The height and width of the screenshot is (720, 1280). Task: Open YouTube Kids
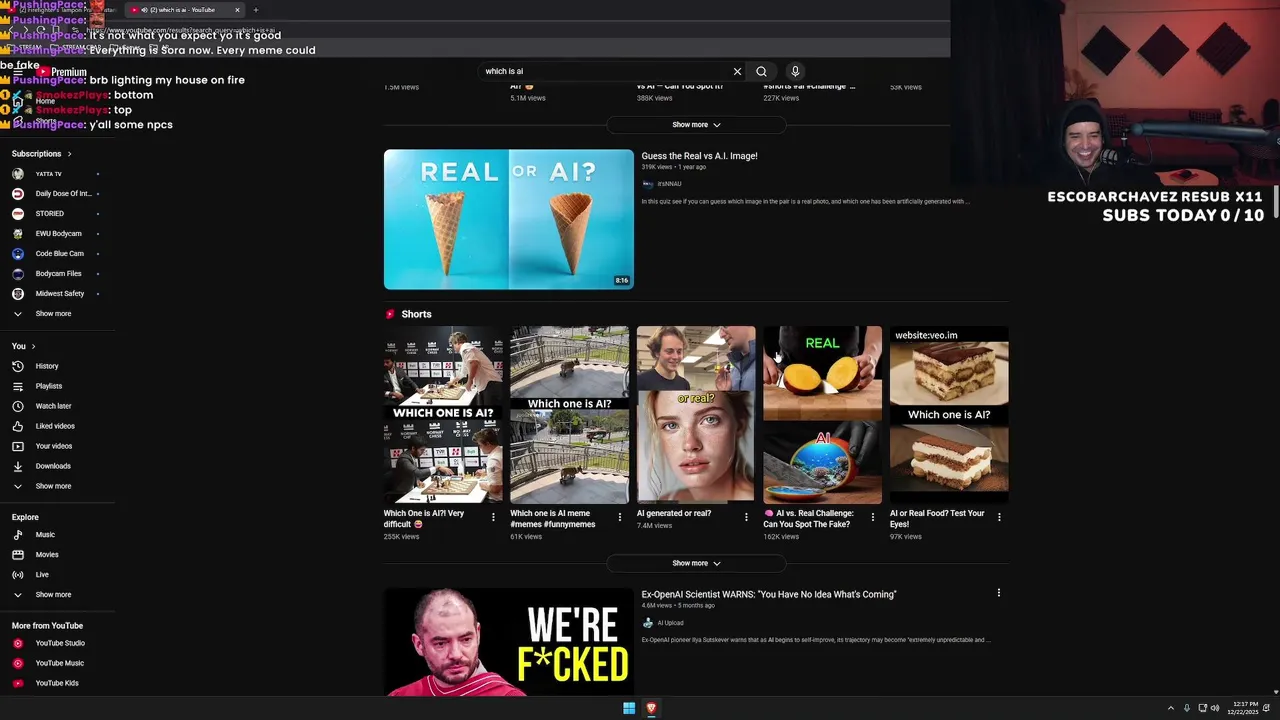[x=57, y=683]
